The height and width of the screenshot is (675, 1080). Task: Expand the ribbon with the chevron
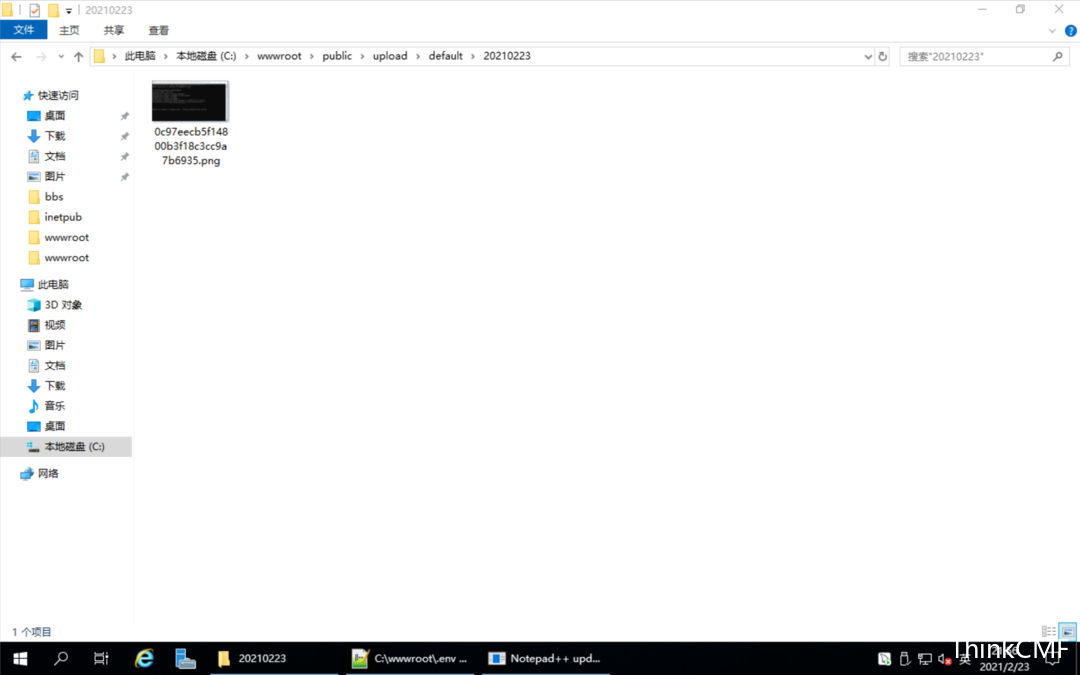(1052, 31)
